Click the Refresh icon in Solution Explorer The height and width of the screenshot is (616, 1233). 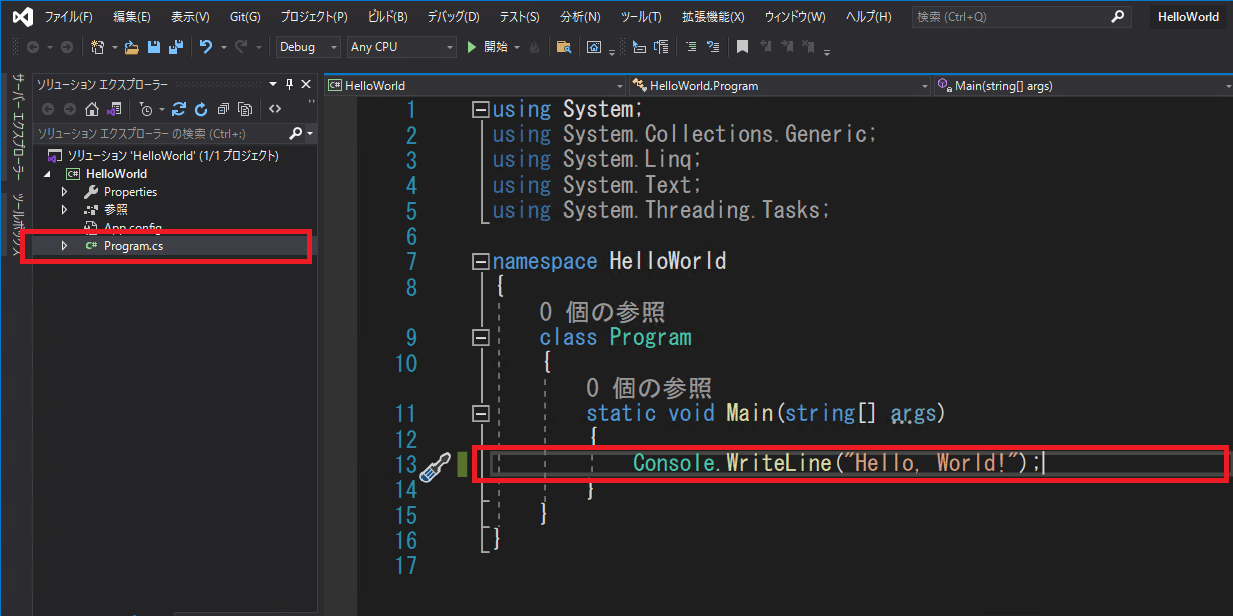[x=201, y=109]
